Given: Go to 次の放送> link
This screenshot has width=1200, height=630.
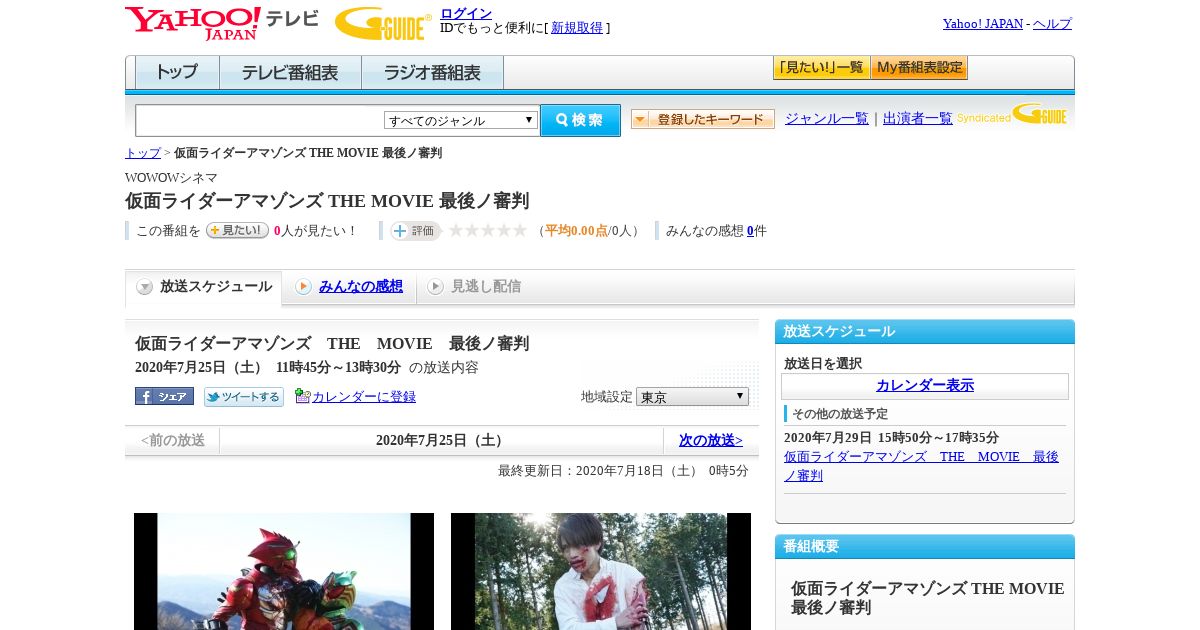Looking at the screenshot, I should pyautogui.click(x=711, y=440).
